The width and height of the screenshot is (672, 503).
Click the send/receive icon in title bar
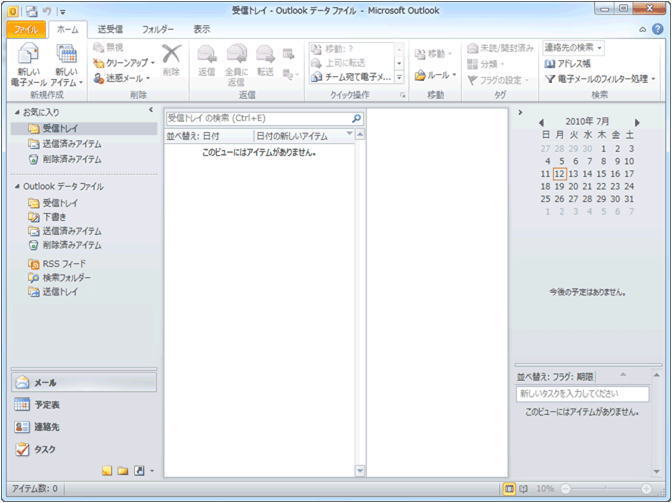pos(30,11)
